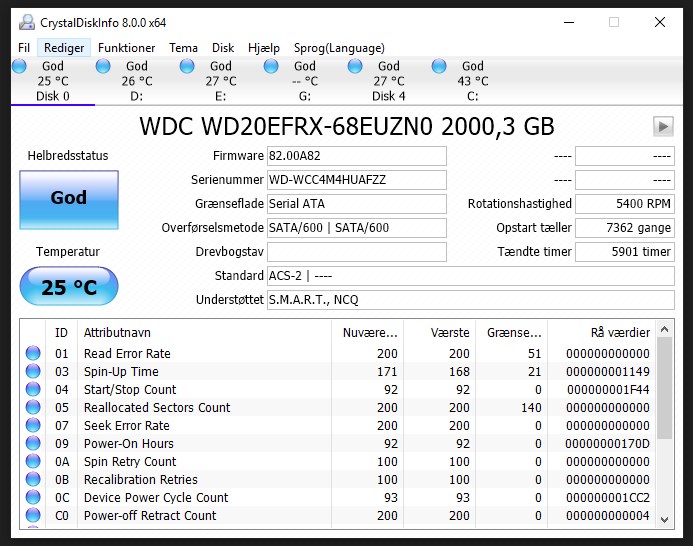This screenshot has width=693, height=546.
Task: Click status orb for Reallocated Sectors Count
Action: point(33,407)
